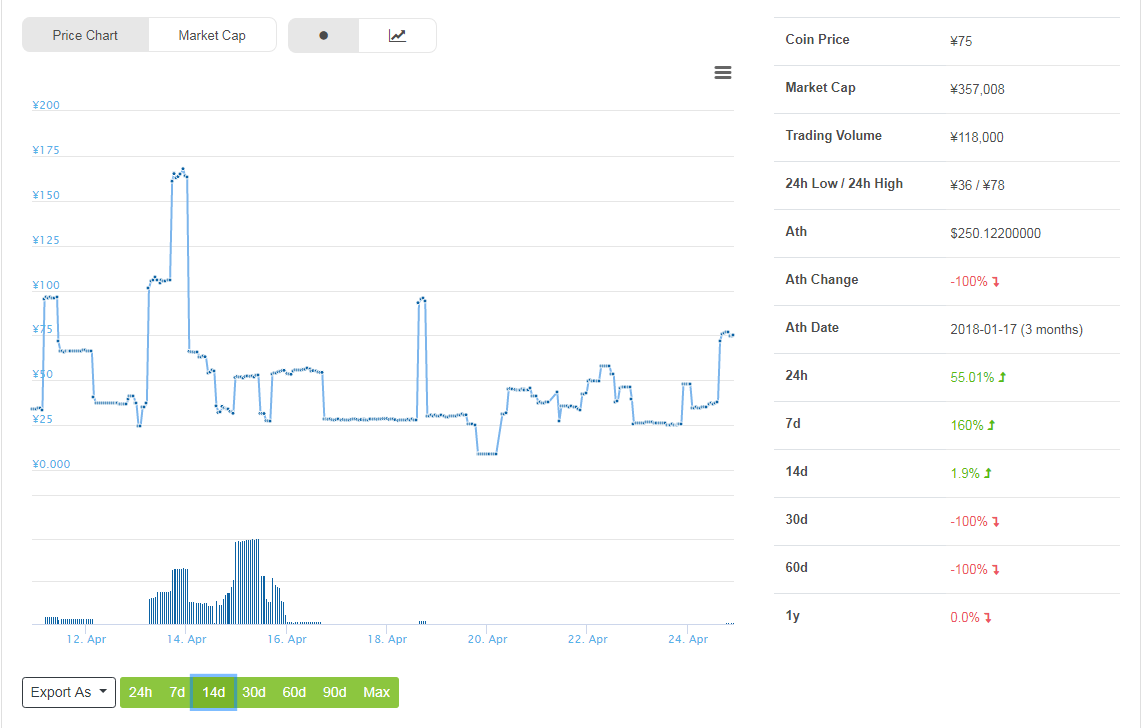Screen dimensions: 1147x728
Task: Select the Market Cap tab
Action: (212, 35)
